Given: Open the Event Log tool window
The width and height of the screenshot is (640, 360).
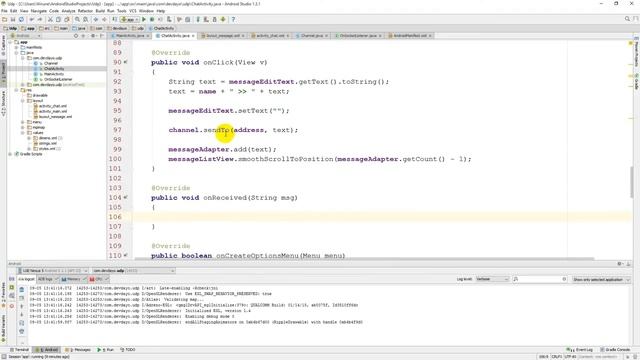Looking at the screenshot, I should coord(580,350).
